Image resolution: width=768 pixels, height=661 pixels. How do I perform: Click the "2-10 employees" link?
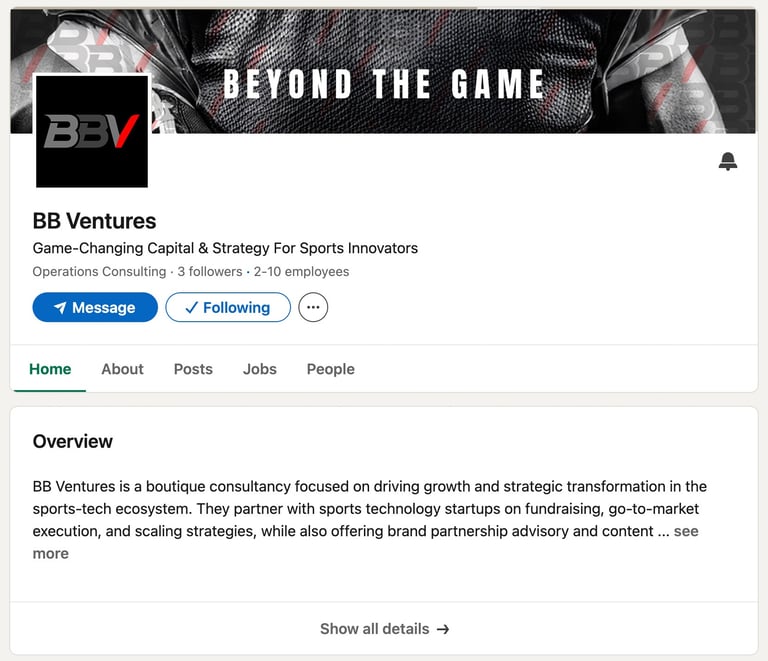click(301, 272)
